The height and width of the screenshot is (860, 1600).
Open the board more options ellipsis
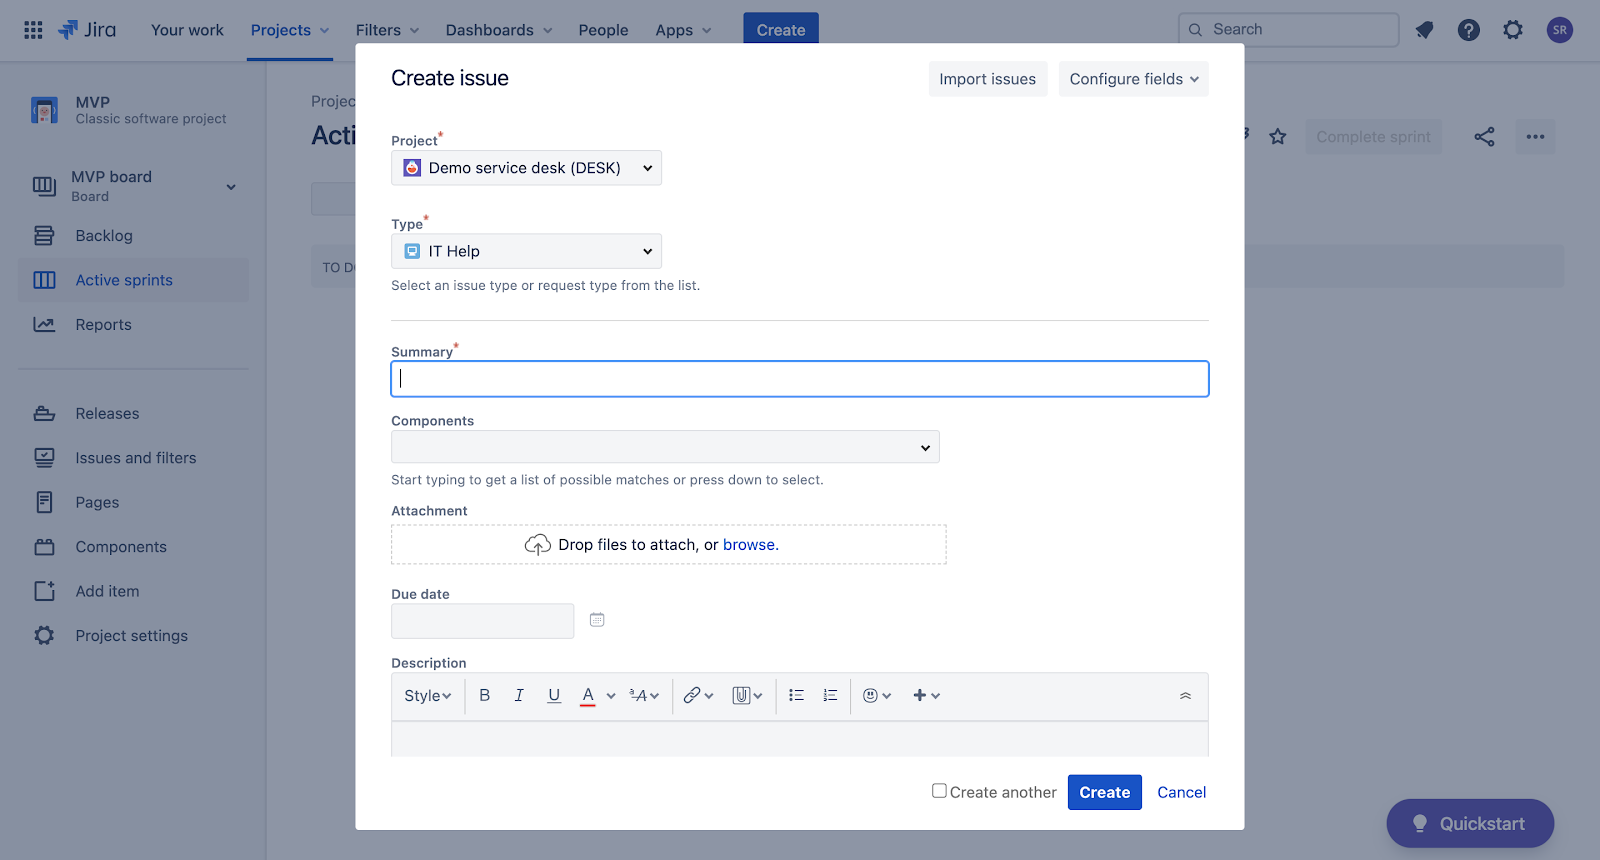[1536, 137]
